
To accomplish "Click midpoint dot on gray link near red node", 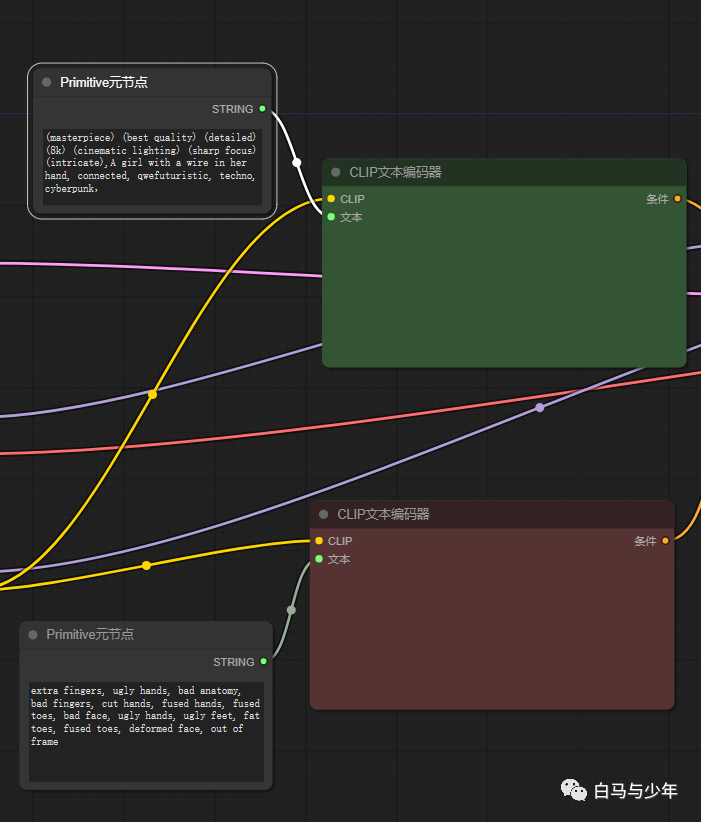I will (x=291, y=609).
